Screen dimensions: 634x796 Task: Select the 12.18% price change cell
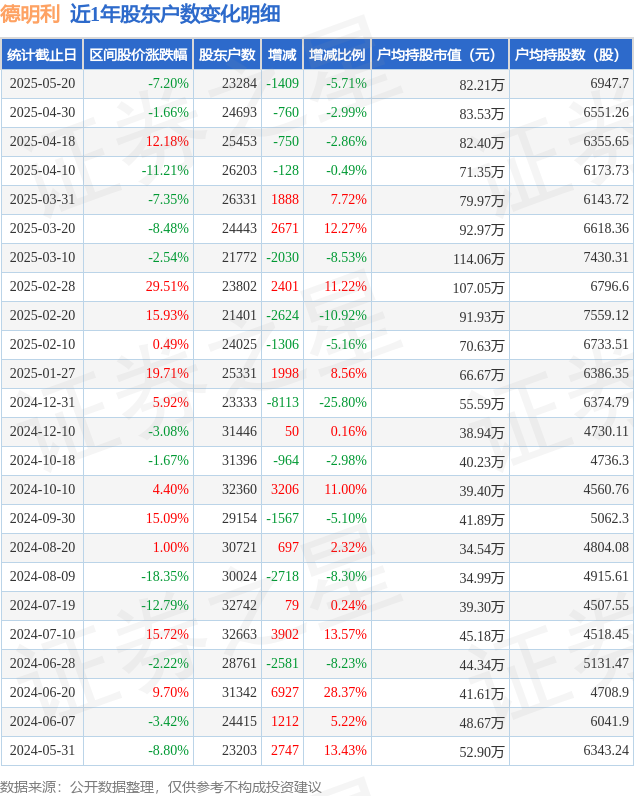pos(167,141)
